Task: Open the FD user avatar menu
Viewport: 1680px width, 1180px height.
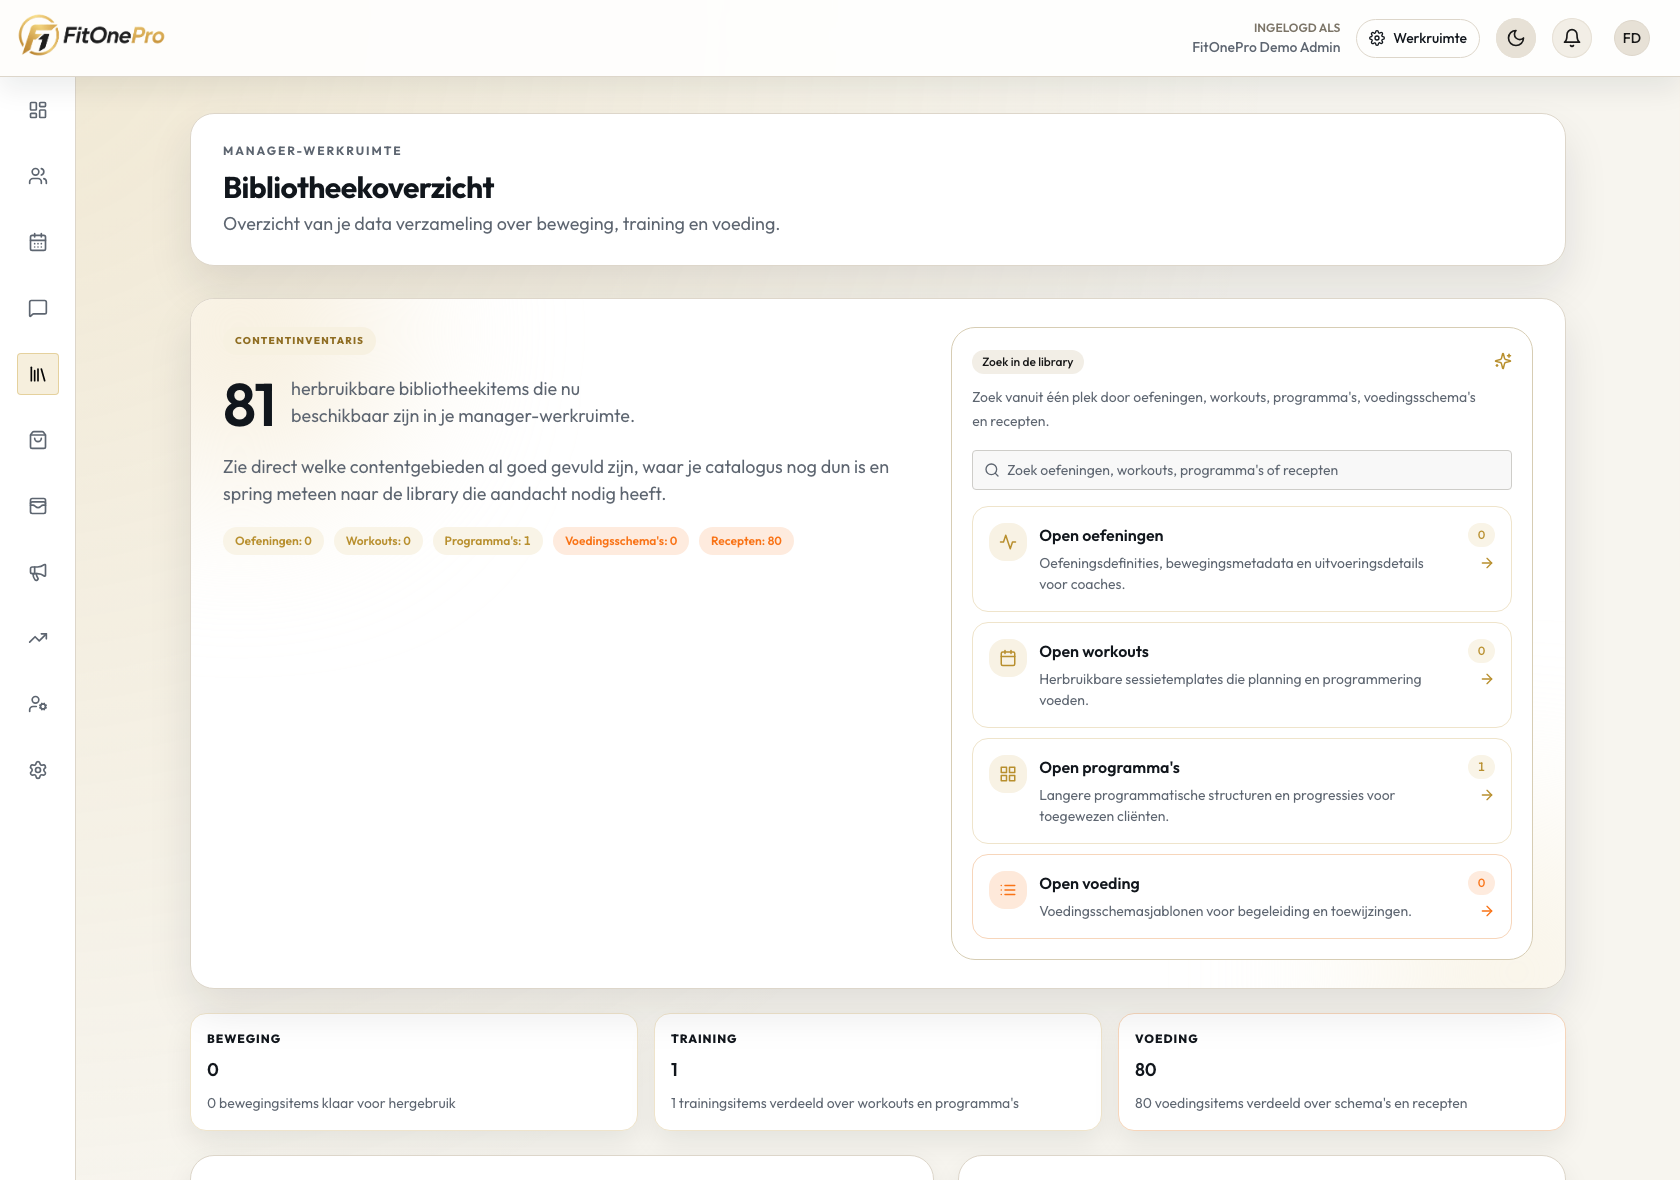Action: click(1632, 38)
